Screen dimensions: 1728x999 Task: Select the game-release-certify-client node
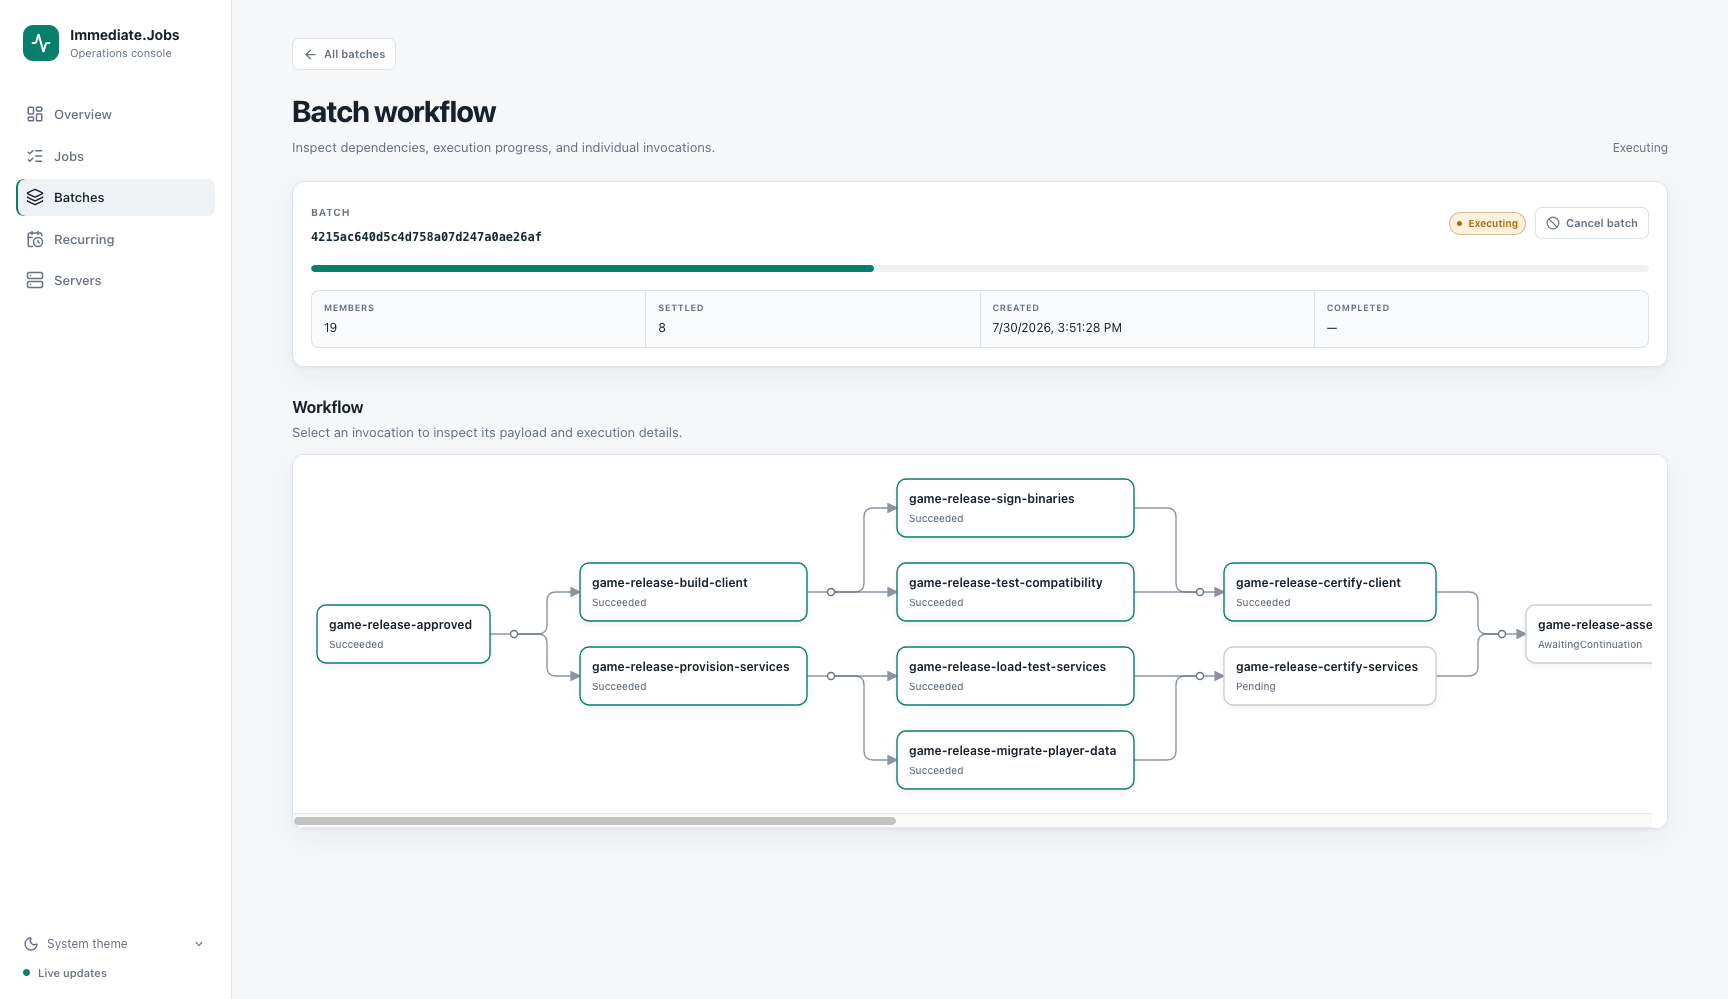pyautogui.click(x=1330, y=592)
